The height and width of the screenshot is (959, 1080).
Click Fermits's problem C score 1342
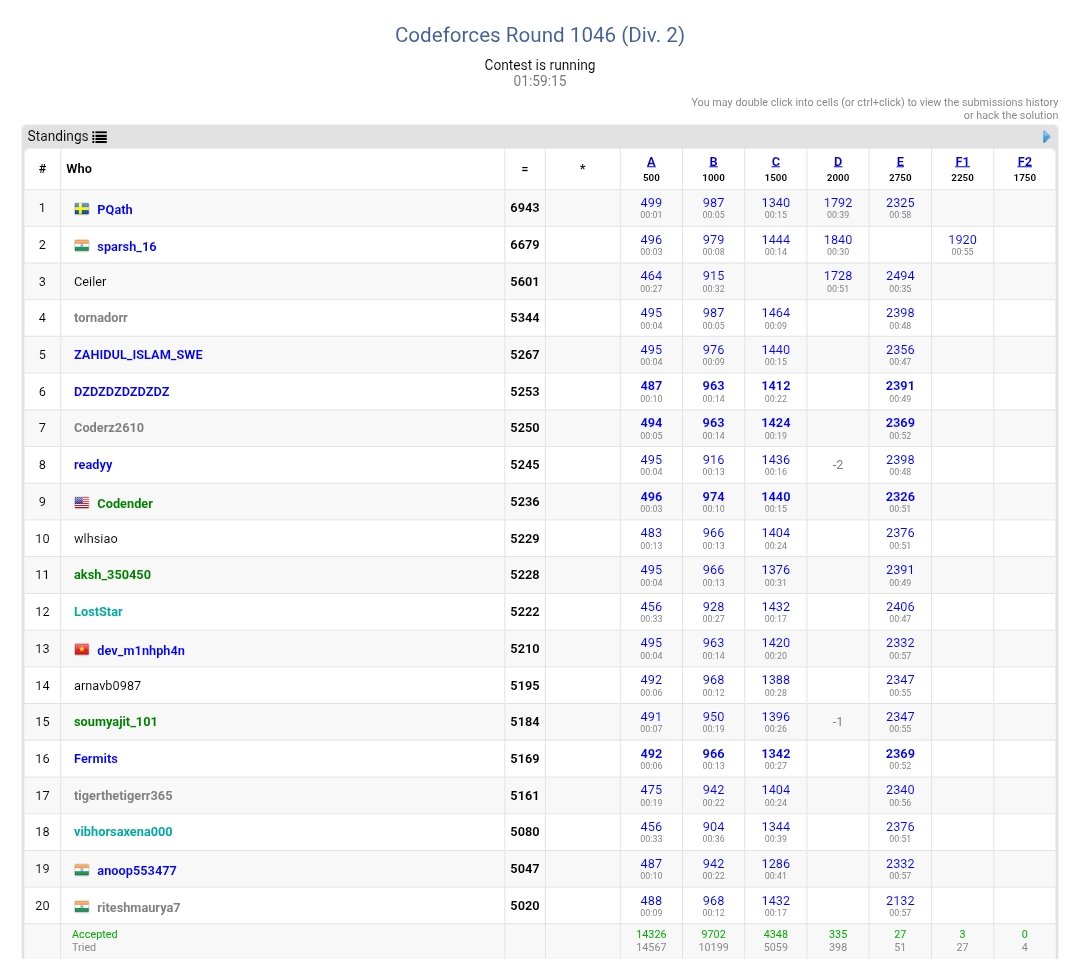[x=776, y=754]
